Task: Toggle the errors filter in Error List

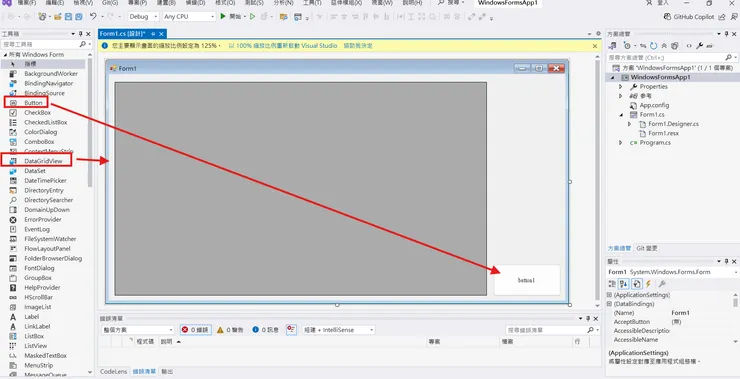Action: 196,330
